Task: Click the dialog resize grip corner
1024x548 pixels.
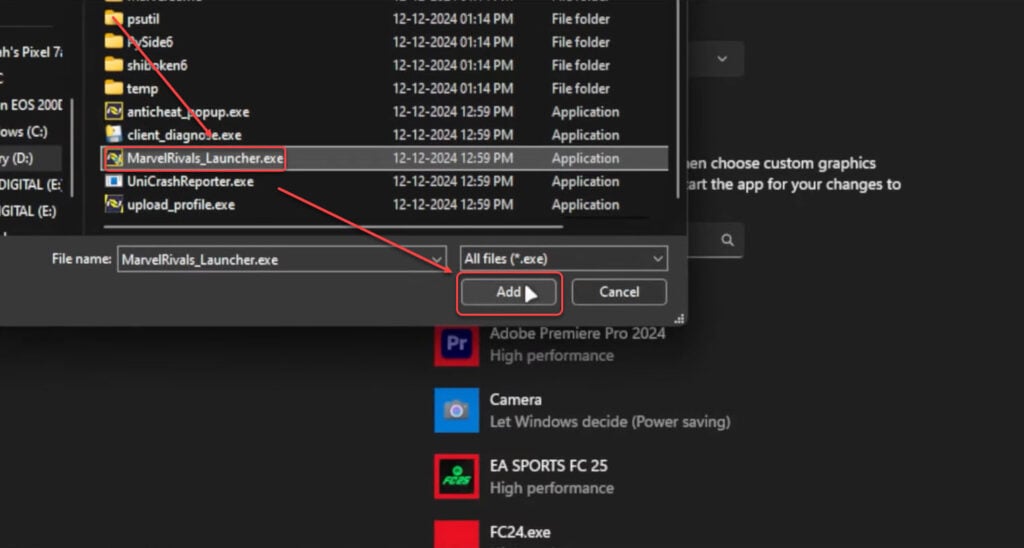Action: pyautogui.click(x=679, y=319)
